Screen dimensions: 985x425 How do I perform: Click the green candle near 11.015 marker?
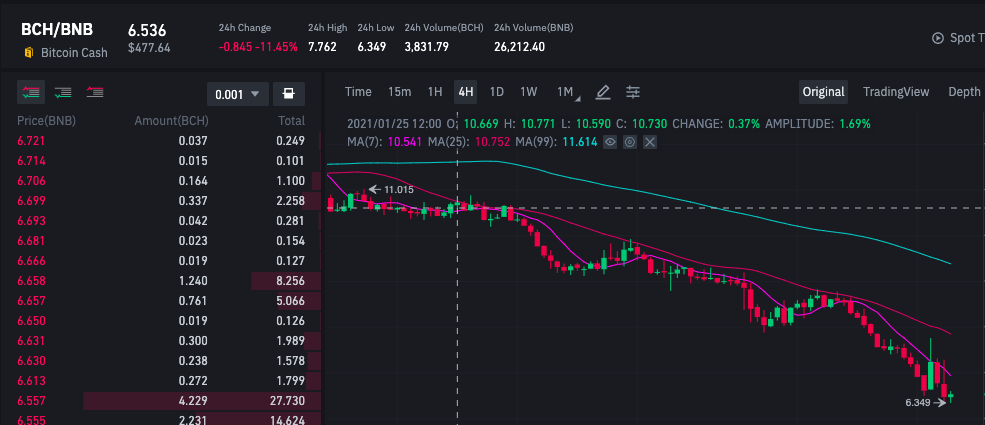tap(351, 202)
